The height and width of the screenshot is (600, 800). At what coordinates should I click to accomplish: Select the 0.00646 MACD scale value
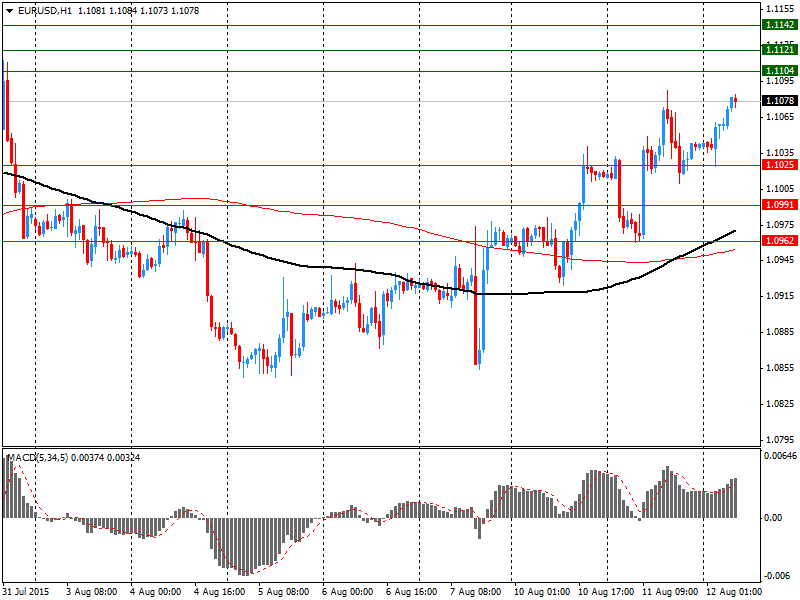coord(780,455)
